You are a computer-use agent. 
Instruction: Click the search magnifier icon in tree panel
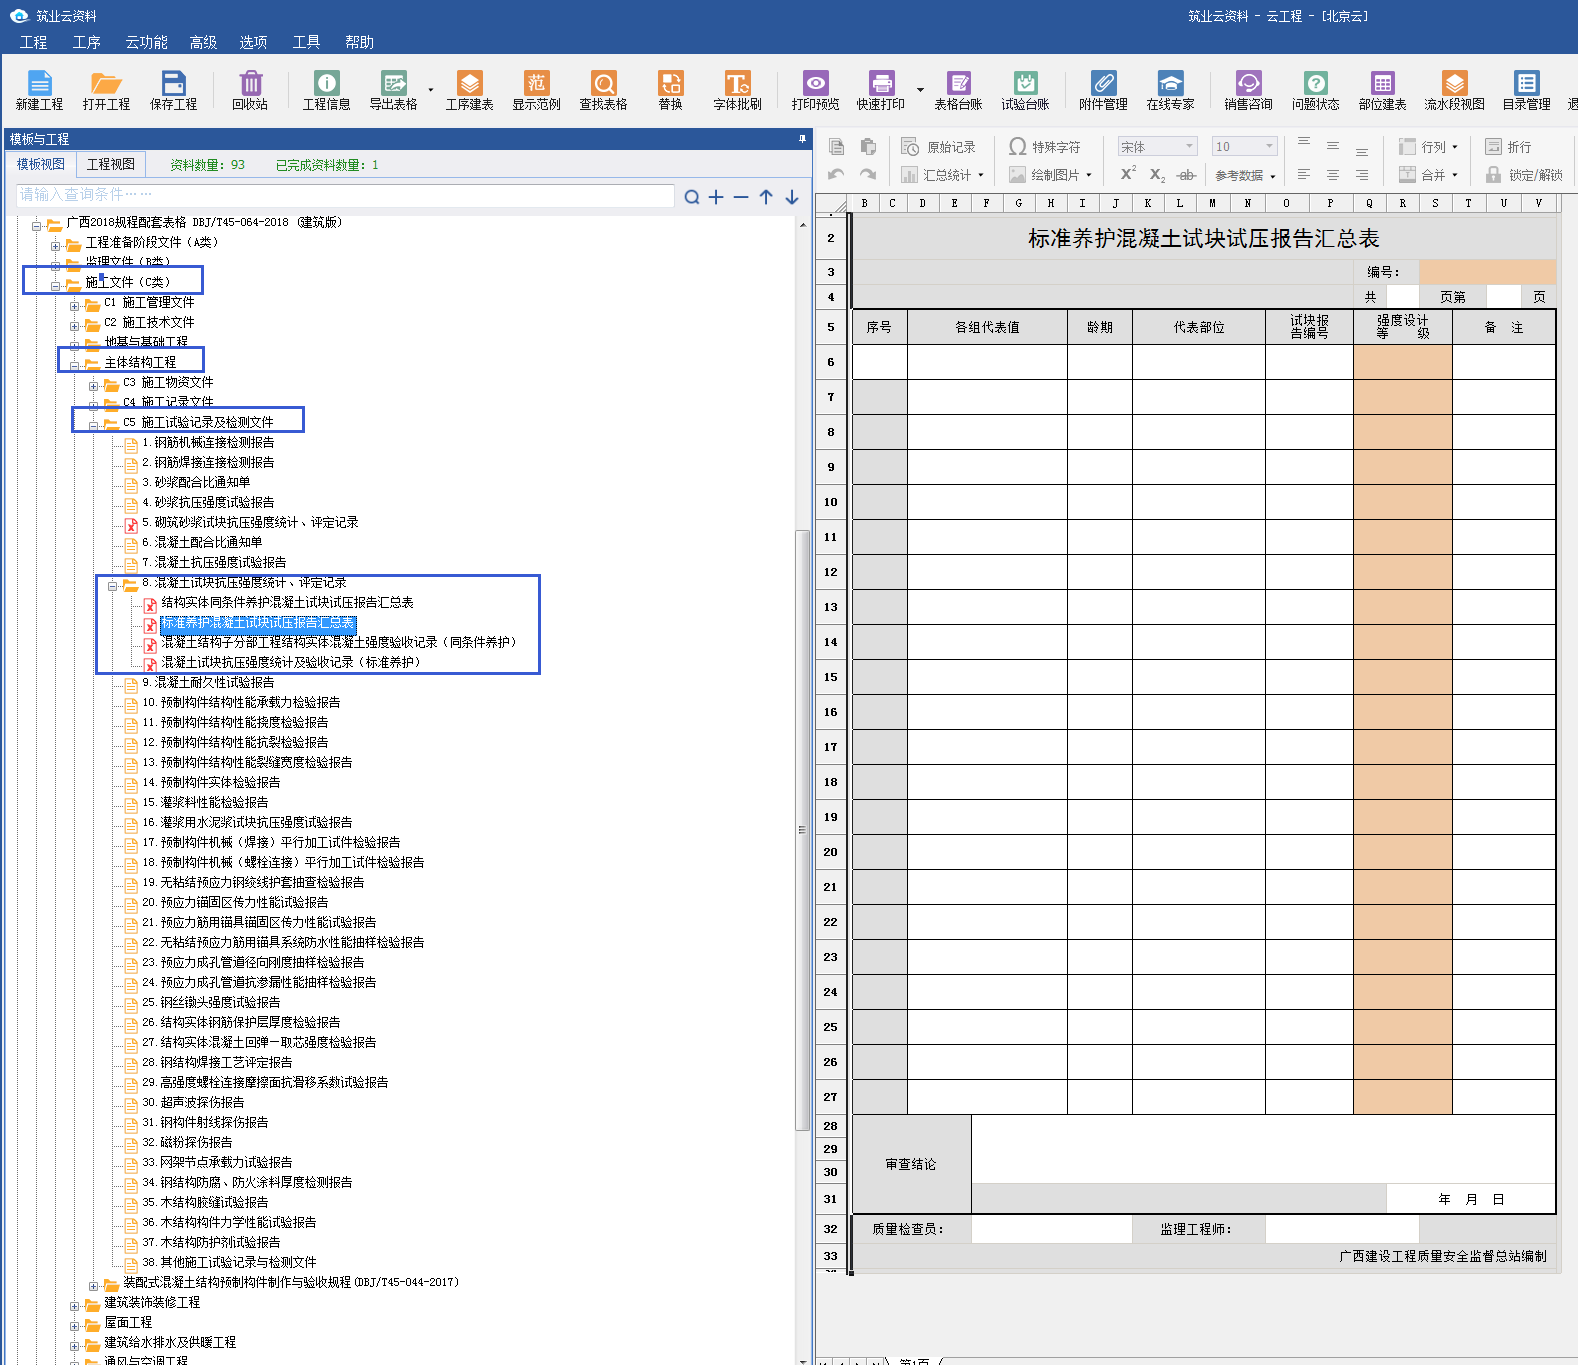click(692, 197)
